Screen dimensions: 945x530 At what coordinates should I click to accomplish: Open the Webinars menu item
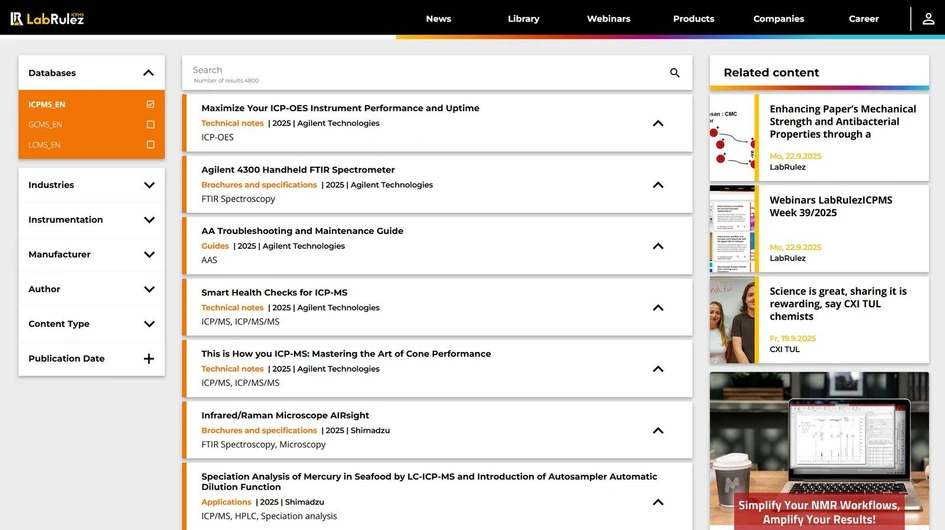[608, 19]
